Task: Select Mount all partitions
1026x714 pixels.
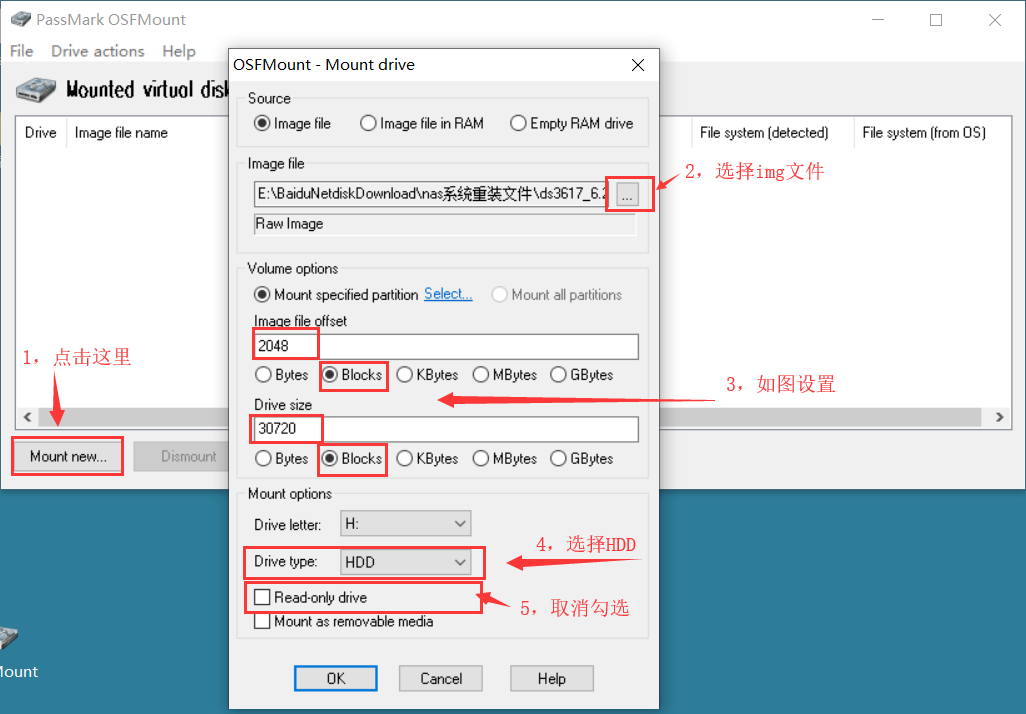Action: click(x=498, y=294)
